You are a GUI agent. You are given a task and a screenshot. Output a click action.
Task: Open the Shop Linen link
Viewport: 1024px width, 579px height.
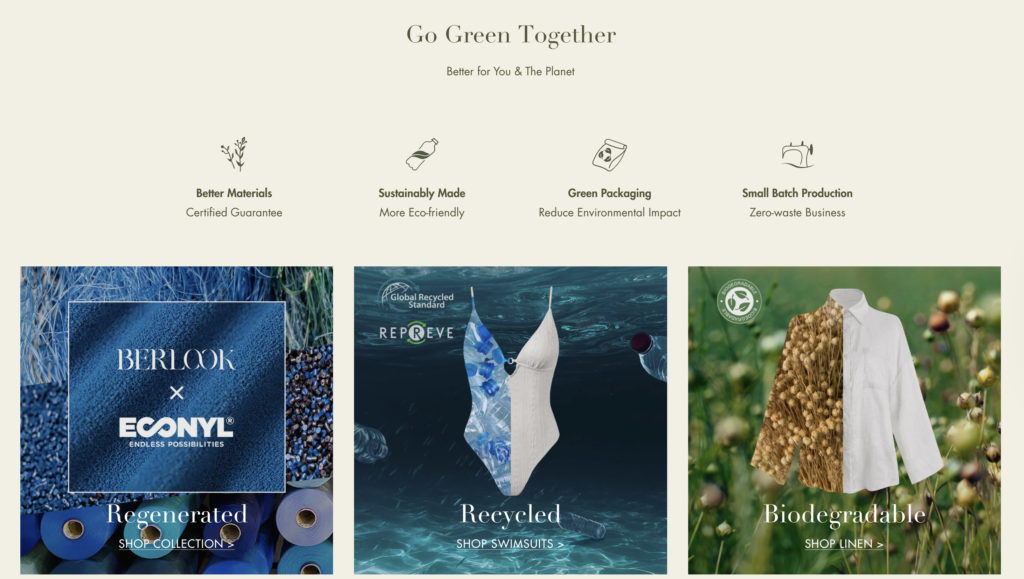pyautogui.click(x=844, y=544)
